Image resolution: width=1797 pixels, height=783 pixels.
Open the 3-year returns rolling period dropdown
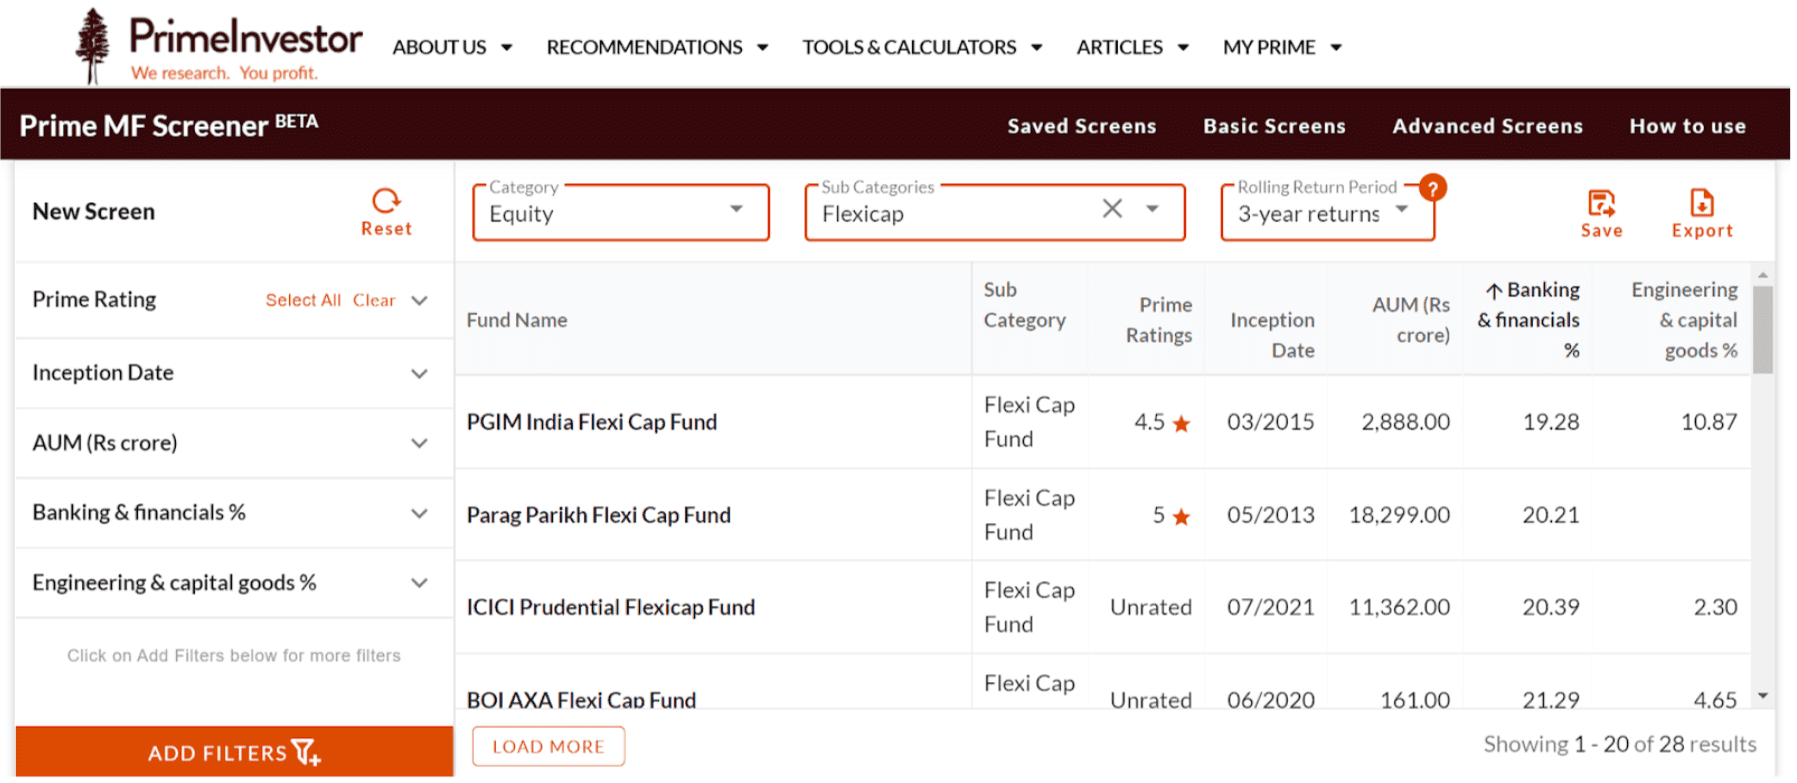pyautogui.click(x=1327, y=213)
